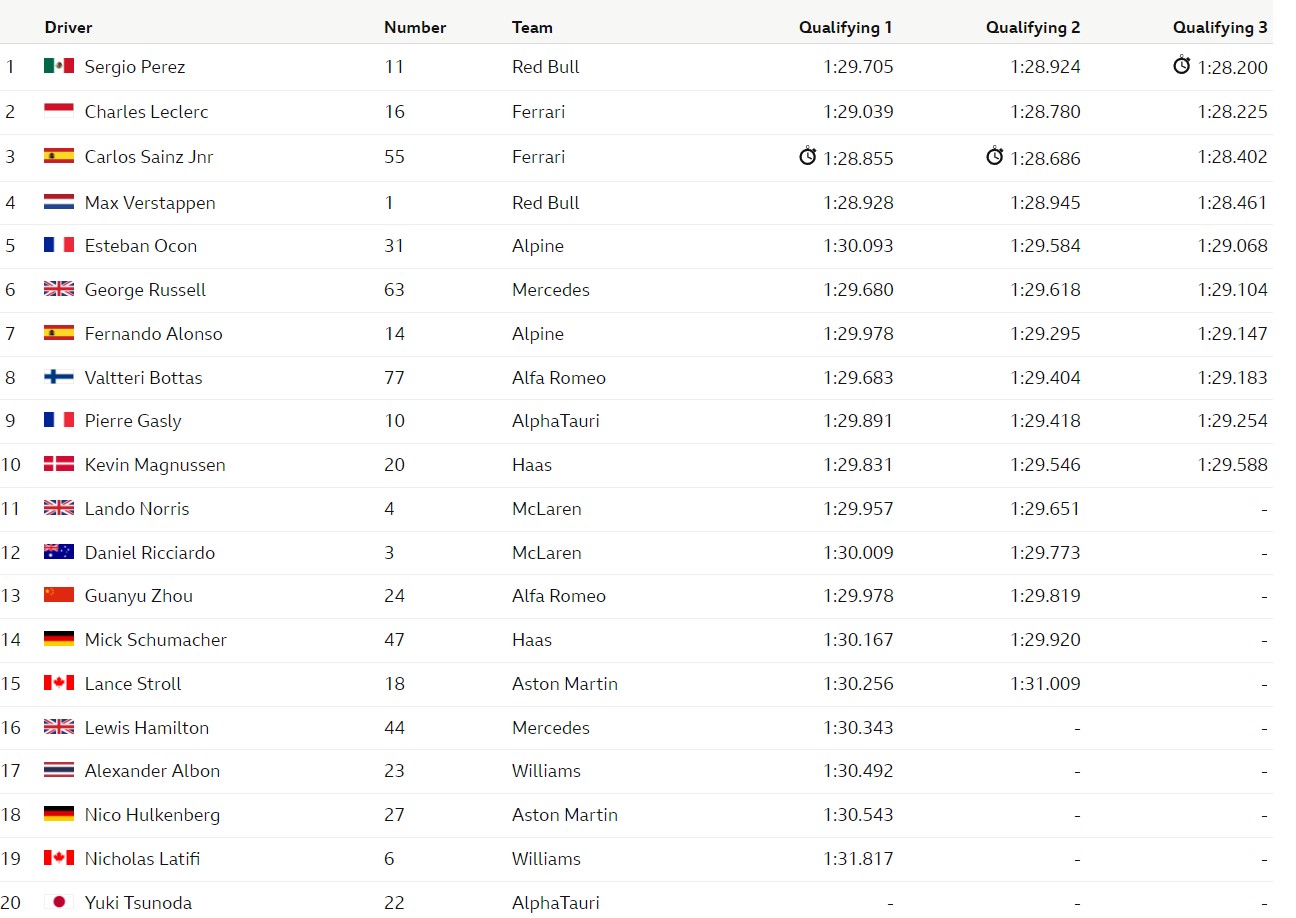Click the Finnish flag beside Valtteri Bottas

coord(59,377)
